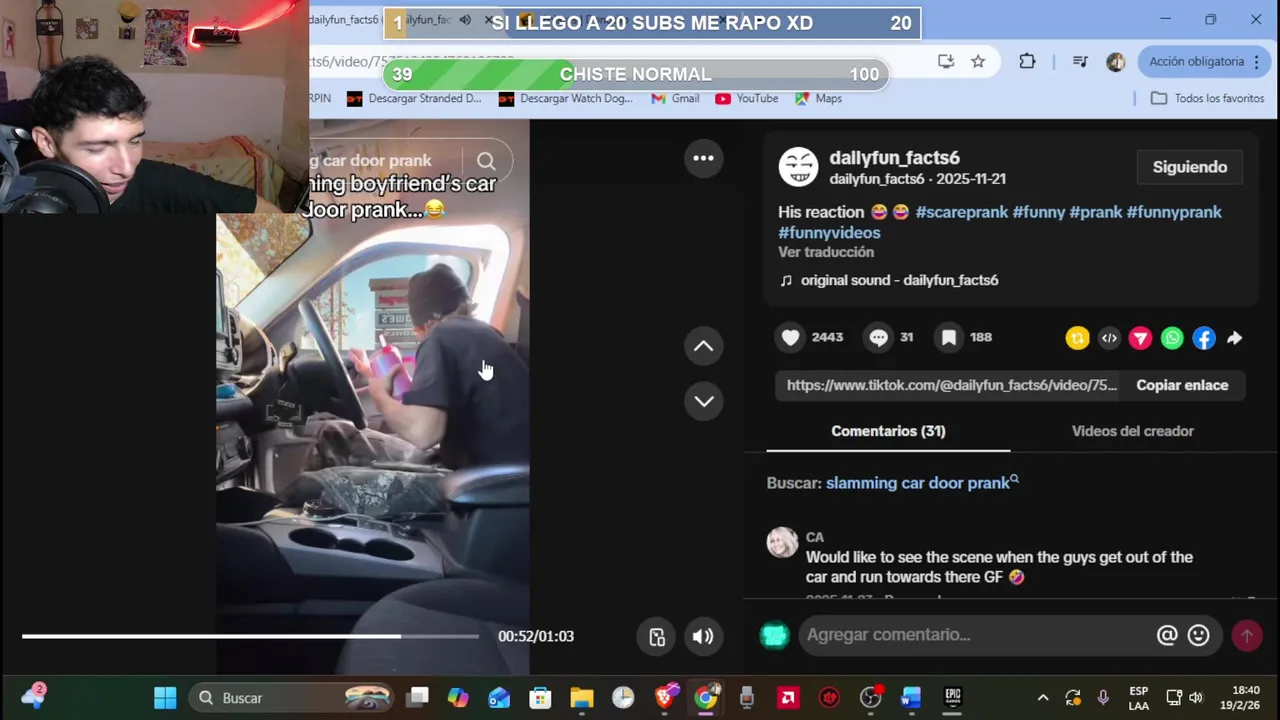This screenshot has width=1280, height=720.
Task: Open commenter CA's avatar
Action: [x=782, y=543]
